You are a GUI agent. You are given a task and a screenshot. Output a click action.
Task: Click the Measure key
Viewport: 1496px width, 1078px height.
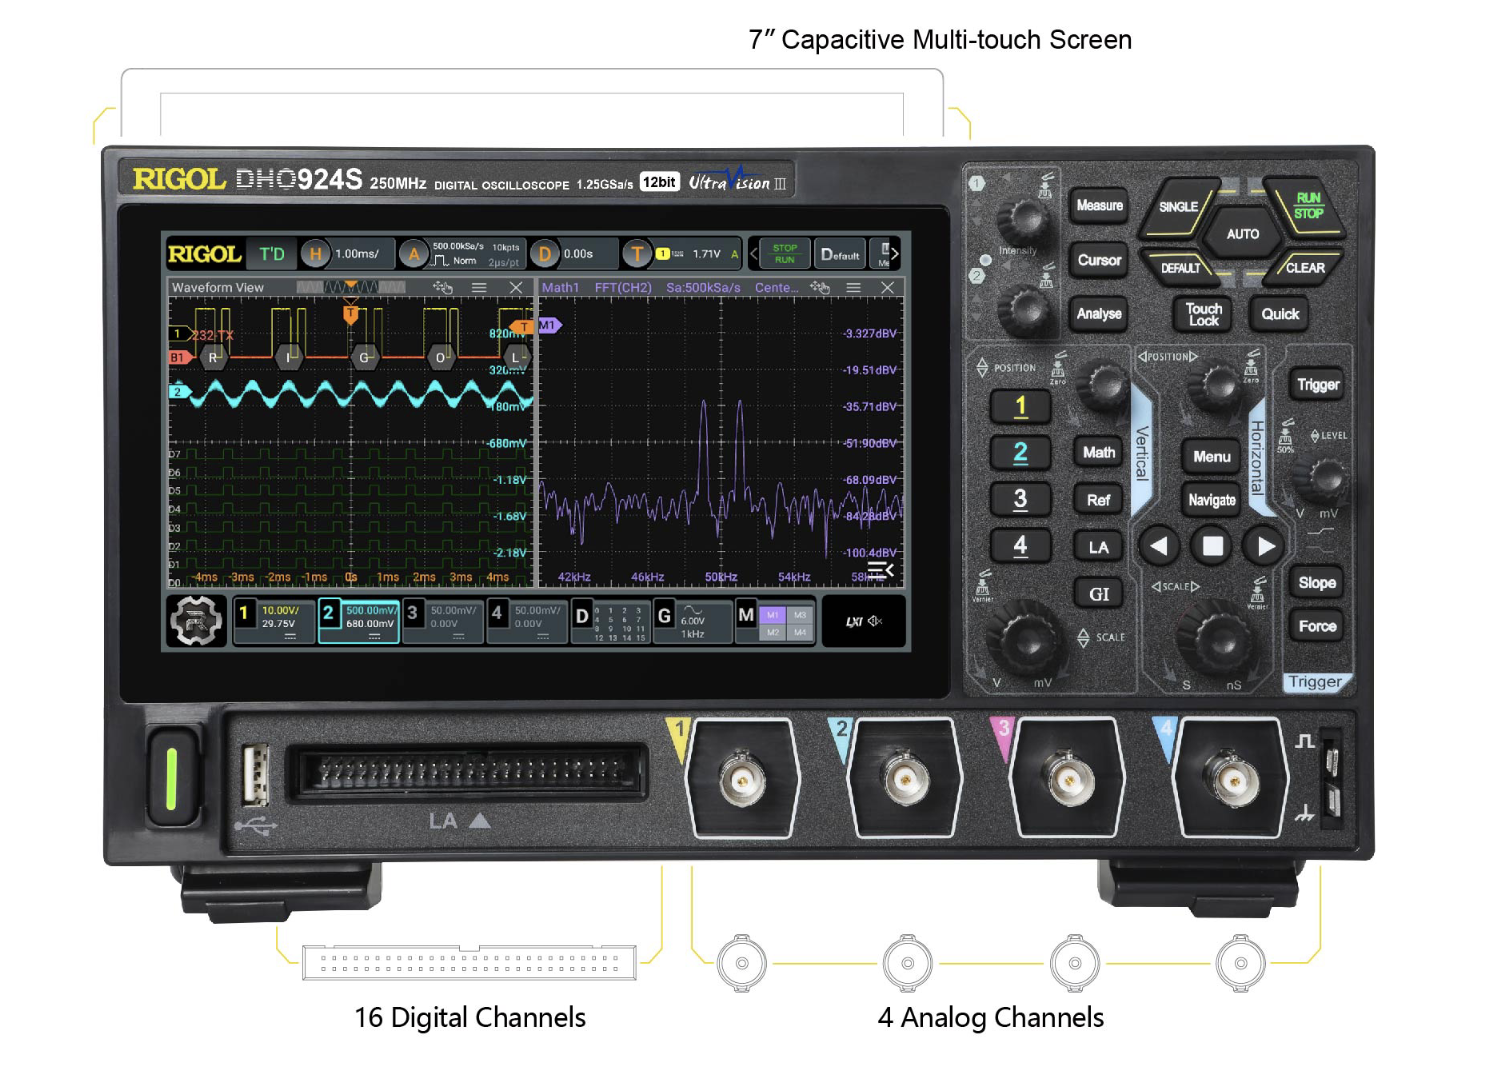(x=1099, y=206)
